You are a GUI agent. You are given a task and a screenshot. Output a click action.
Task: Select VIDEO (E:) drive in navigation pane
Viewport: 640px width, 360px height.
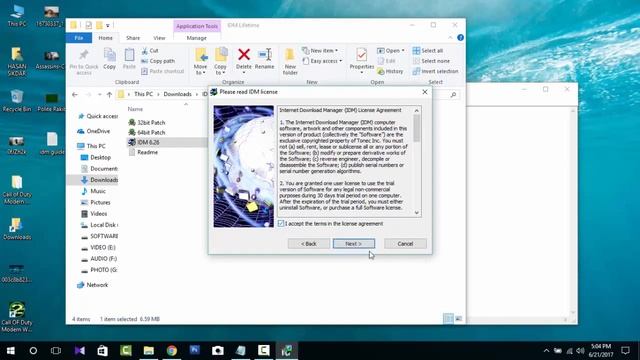99,247
